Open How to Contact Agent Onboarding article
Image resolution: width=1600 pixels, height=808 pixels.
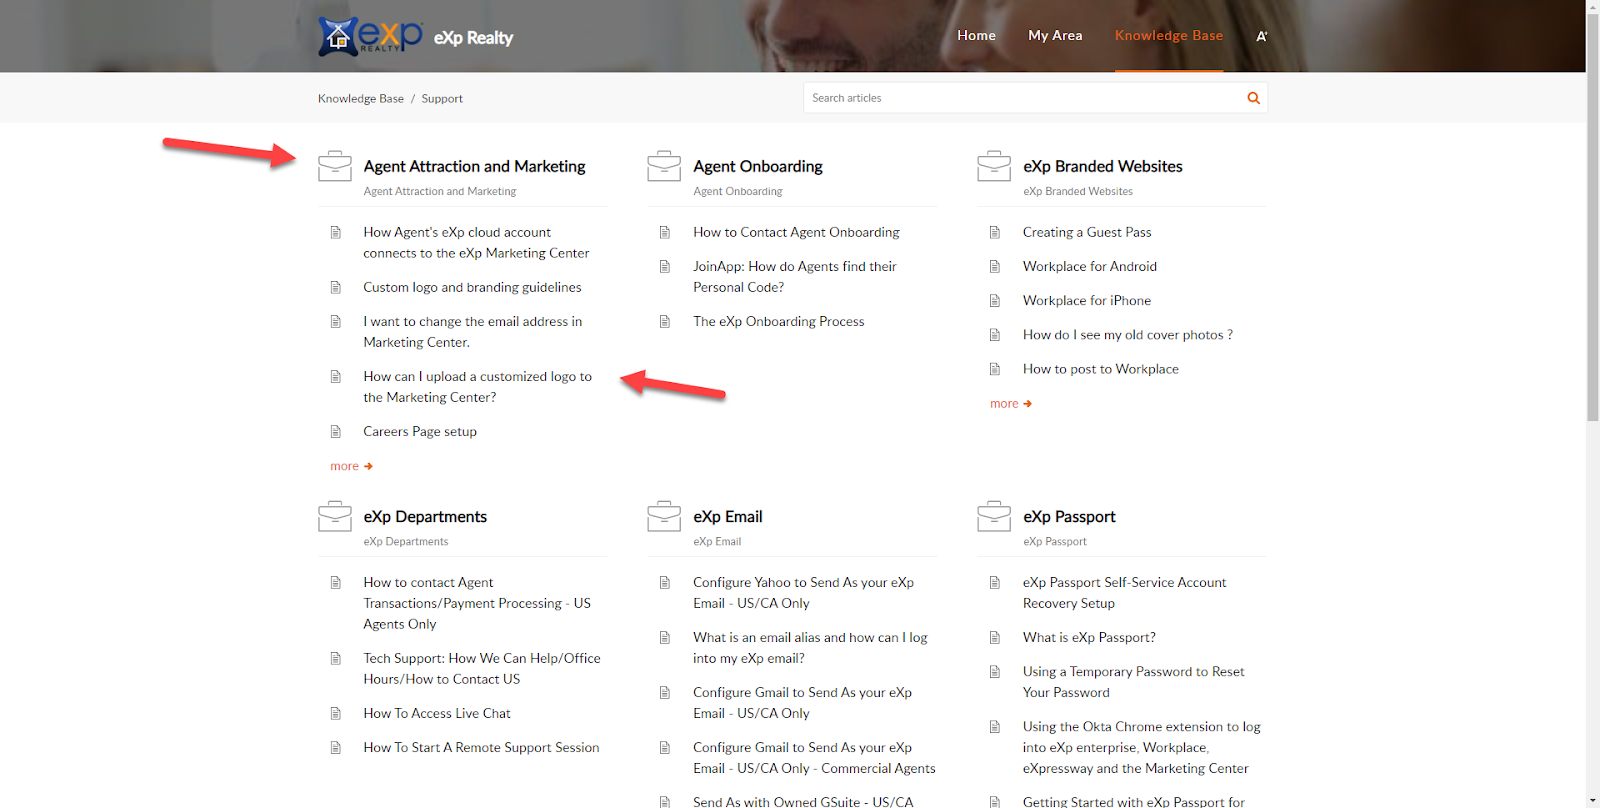click(x=796, y=232)
